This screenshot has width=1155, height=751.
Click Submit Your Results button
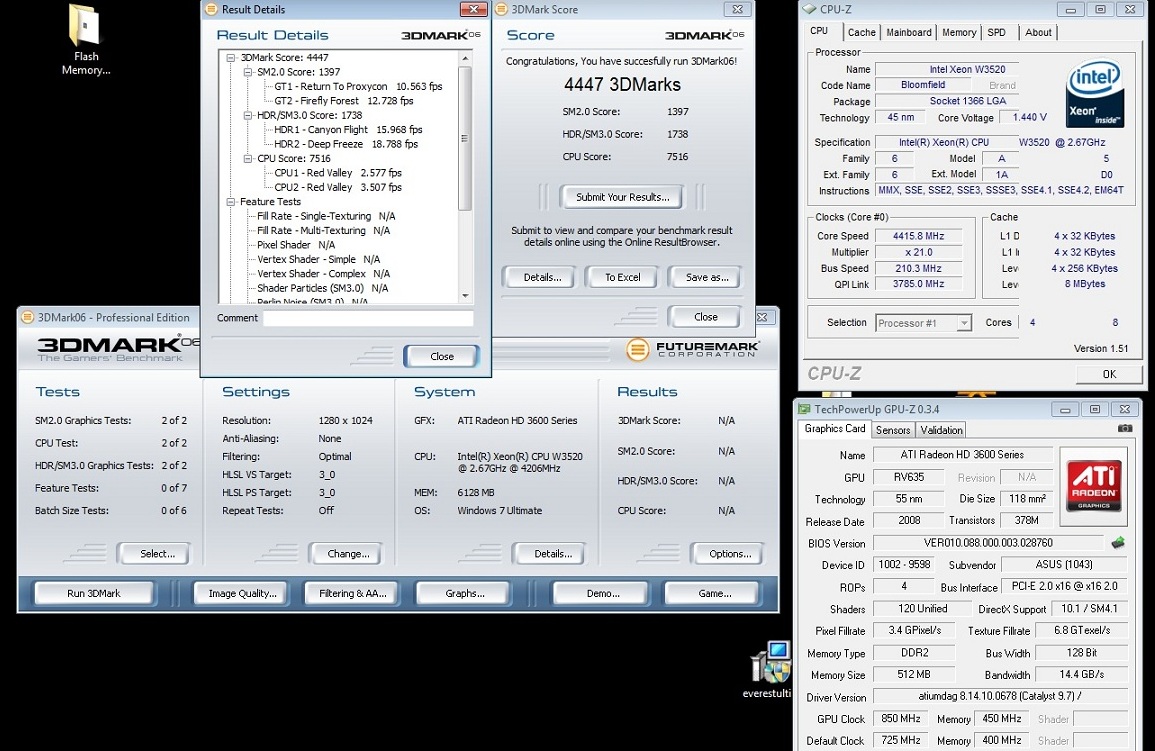point(622,197)
